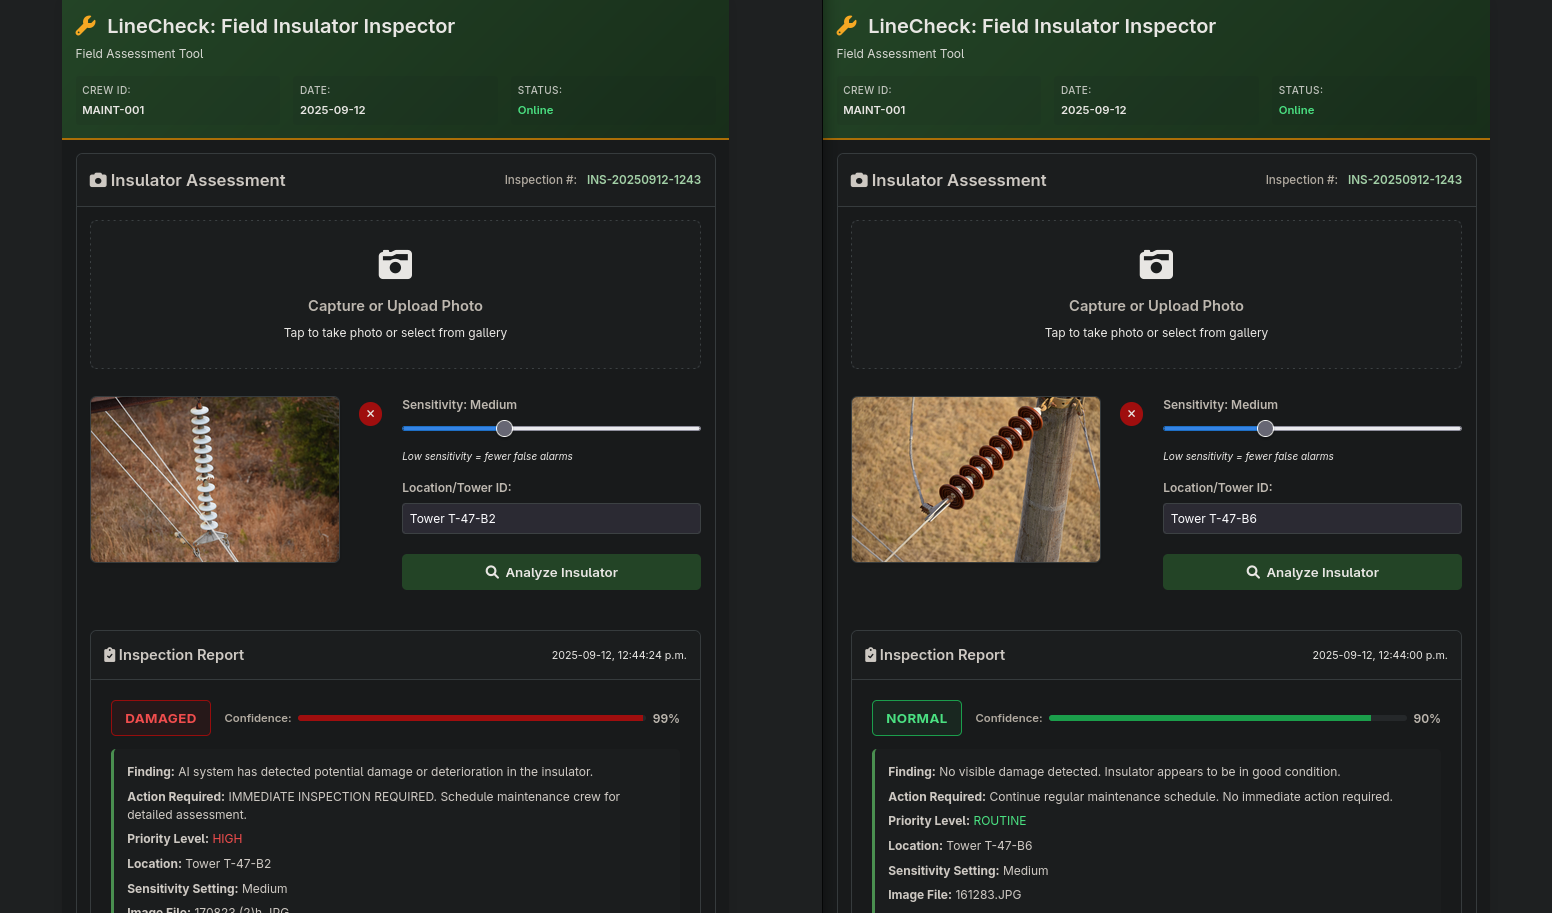This screenshot has height=913, width=1552.
Task: Click right 'Sensitivity: Medium' slider label
Action: (1220, 405)
